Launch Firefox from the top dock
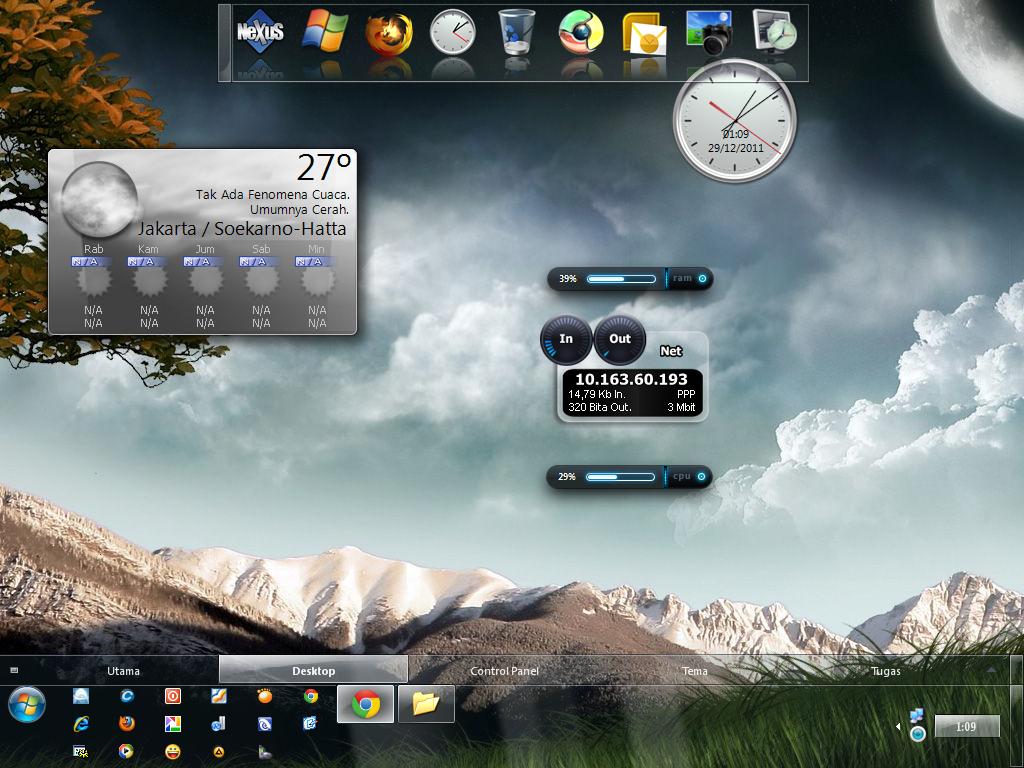The height and width of the screenshot is (768, 1024). pos(389,34)
